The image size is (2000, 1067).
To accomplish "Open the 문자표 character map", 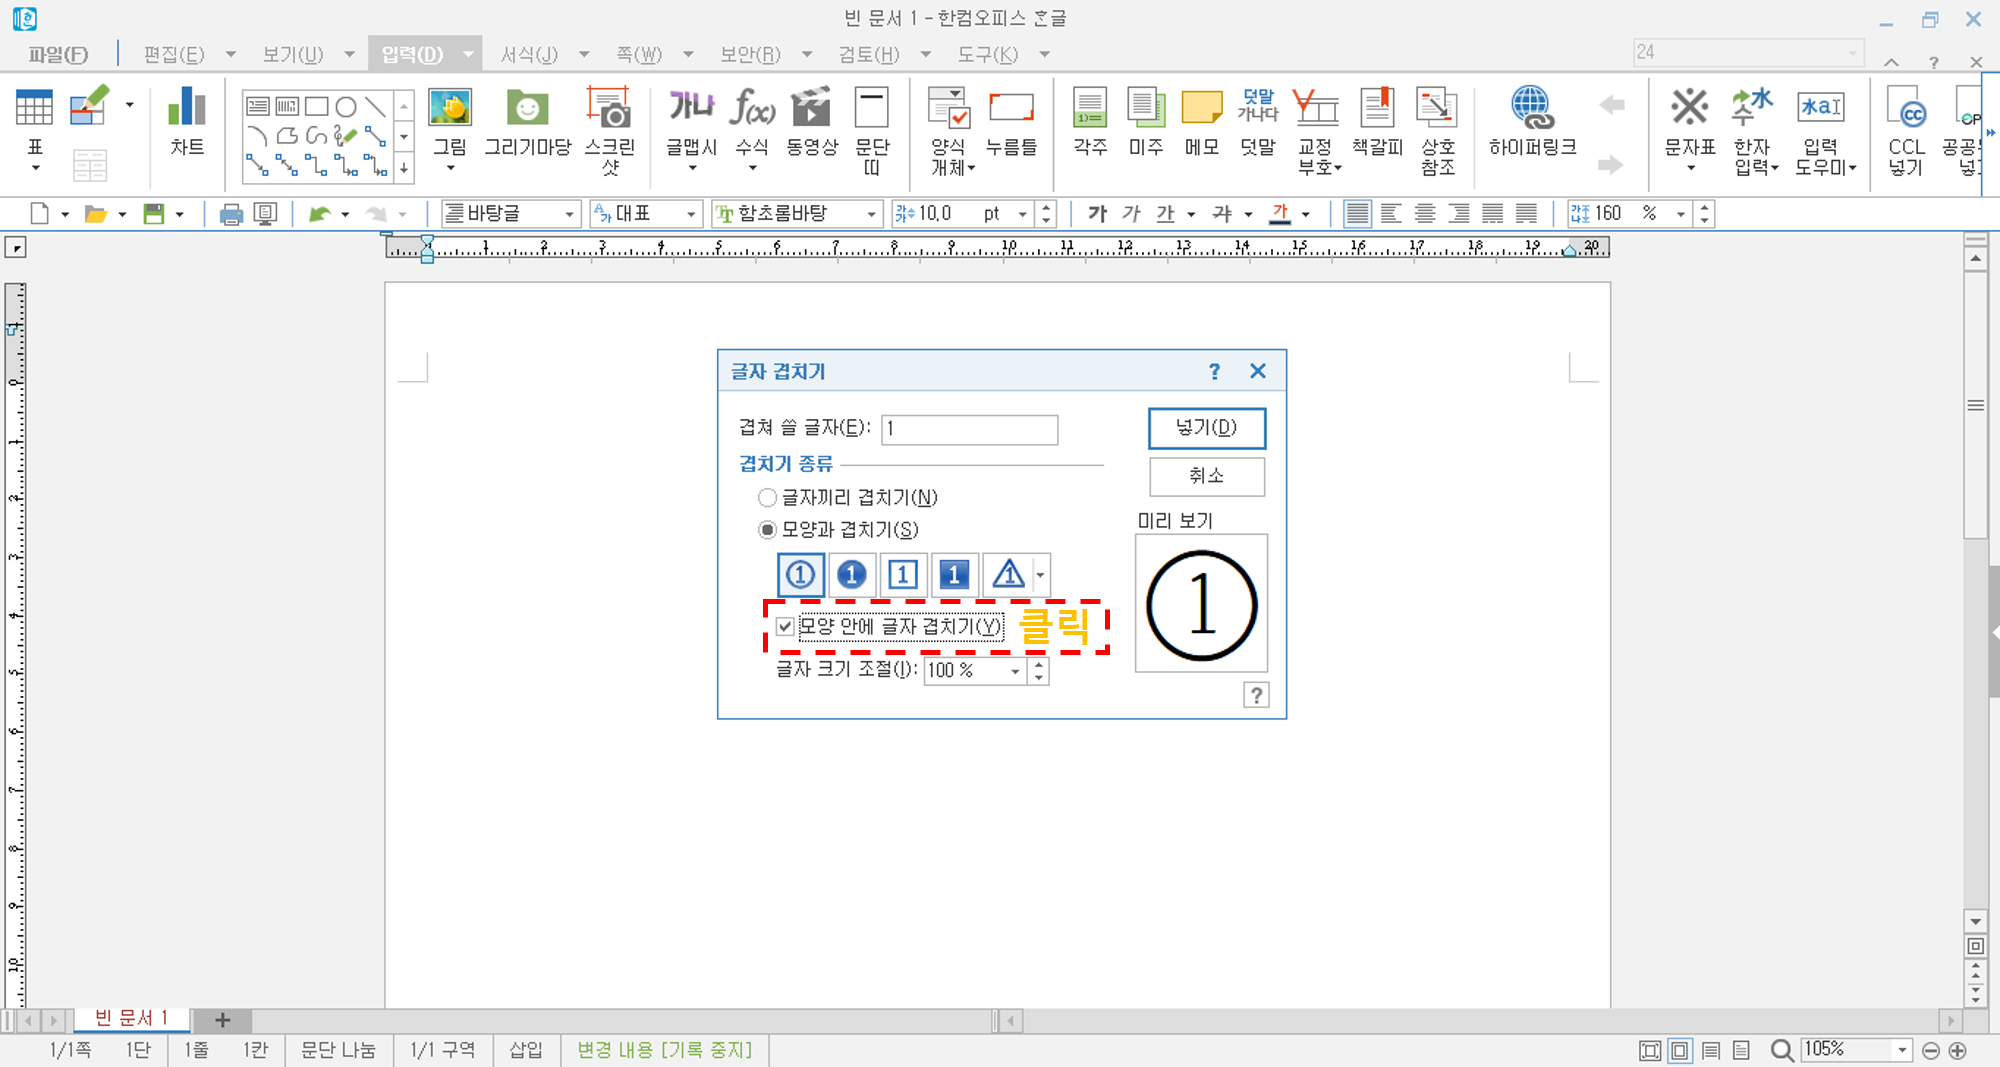I will (1690, 122).
